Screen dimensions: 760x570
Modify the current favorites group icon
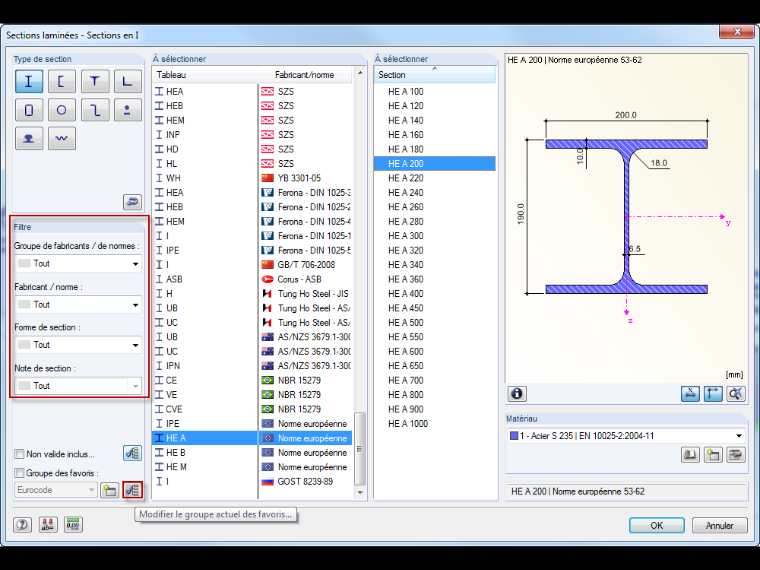click(132, 490)
